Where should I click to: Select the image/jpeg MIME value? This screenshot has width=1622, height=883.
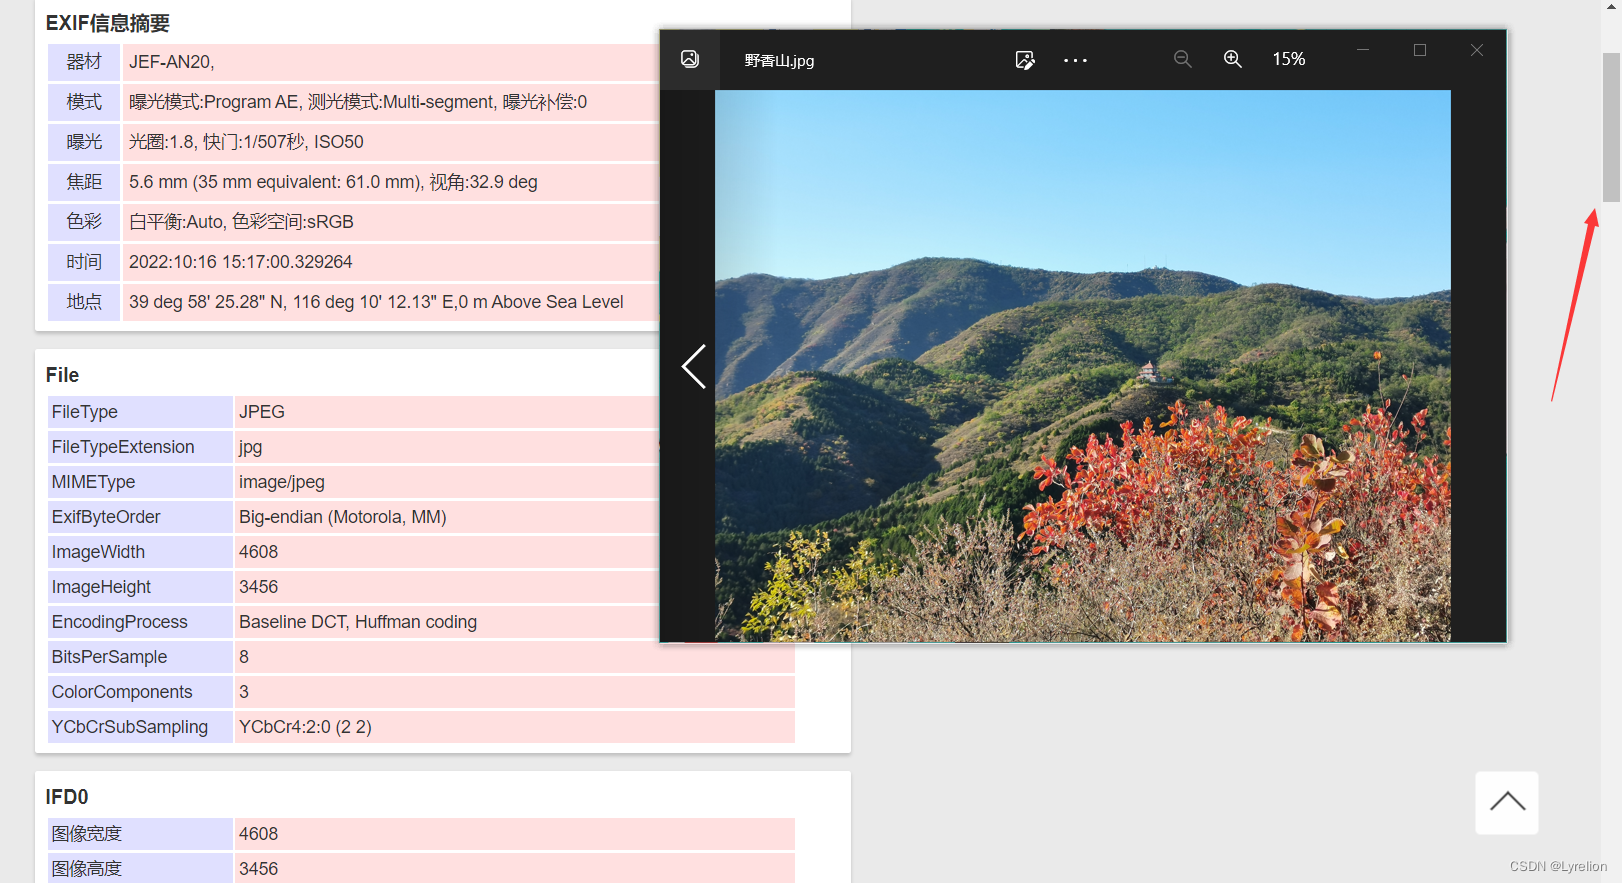[x=282, y=482]
